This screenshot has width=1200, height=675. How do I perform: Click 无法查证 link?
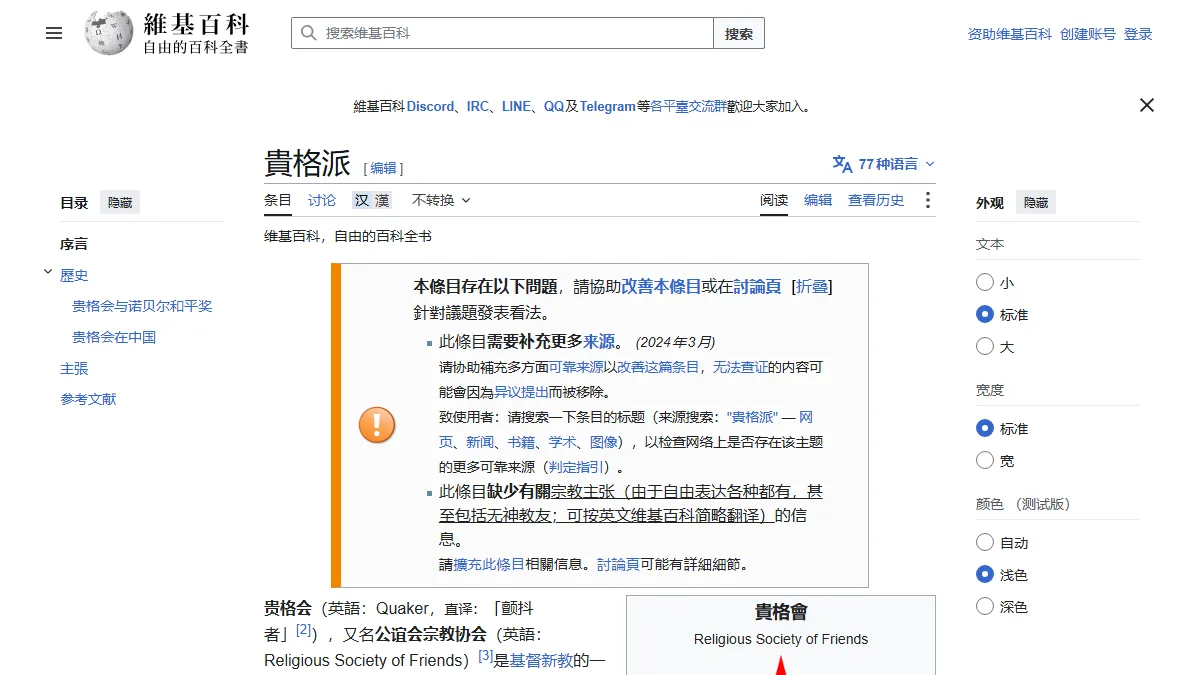pyautogui.click(x=740, y=367)
